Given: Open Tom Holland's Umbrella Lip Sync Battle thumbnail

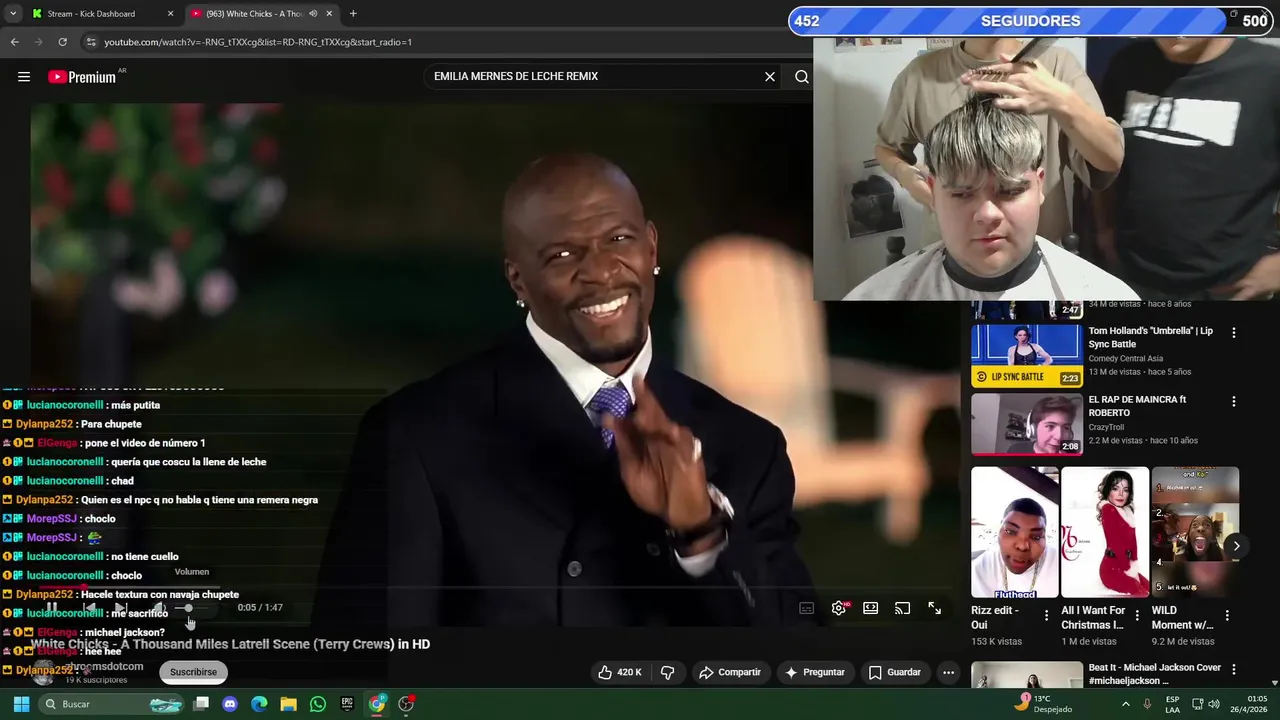Looking at the screenshot, I should tap(1027, 356).
